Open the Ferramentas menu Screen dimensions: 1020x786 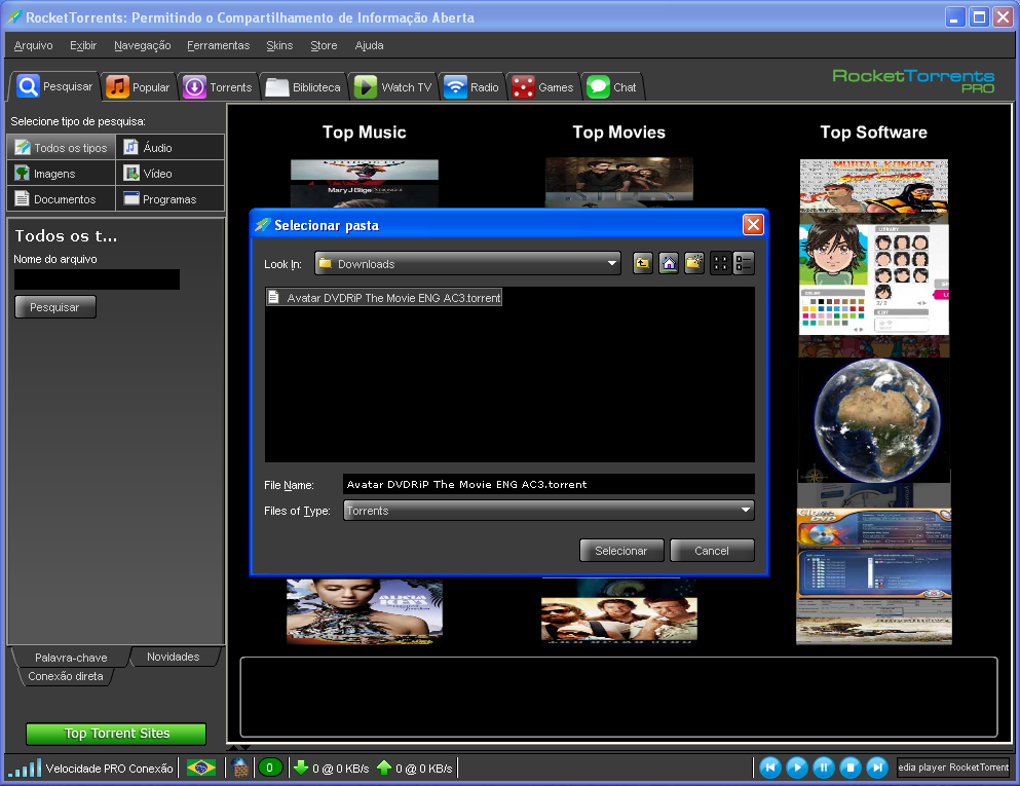point(218,46)
